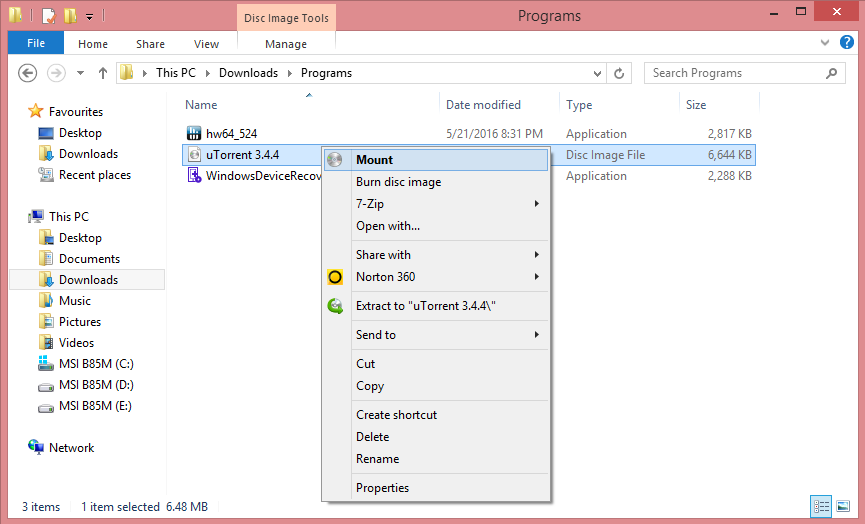The height and width of the screenshot is (524, 865).
Task: Click the Favourites star icon
Action: (x=36, y=111)
